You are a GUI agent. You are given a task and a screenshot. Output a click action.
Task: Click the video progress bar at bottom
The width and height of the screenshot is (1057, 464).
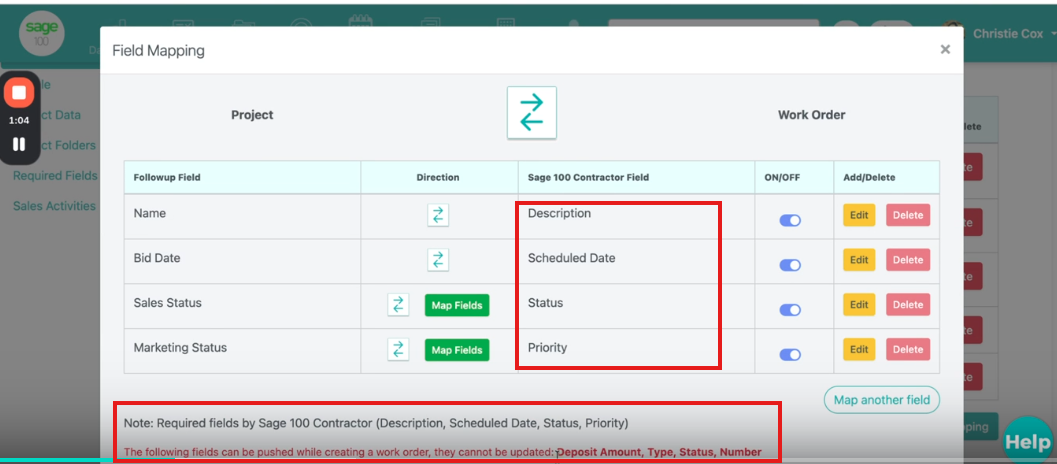point(528,461)
